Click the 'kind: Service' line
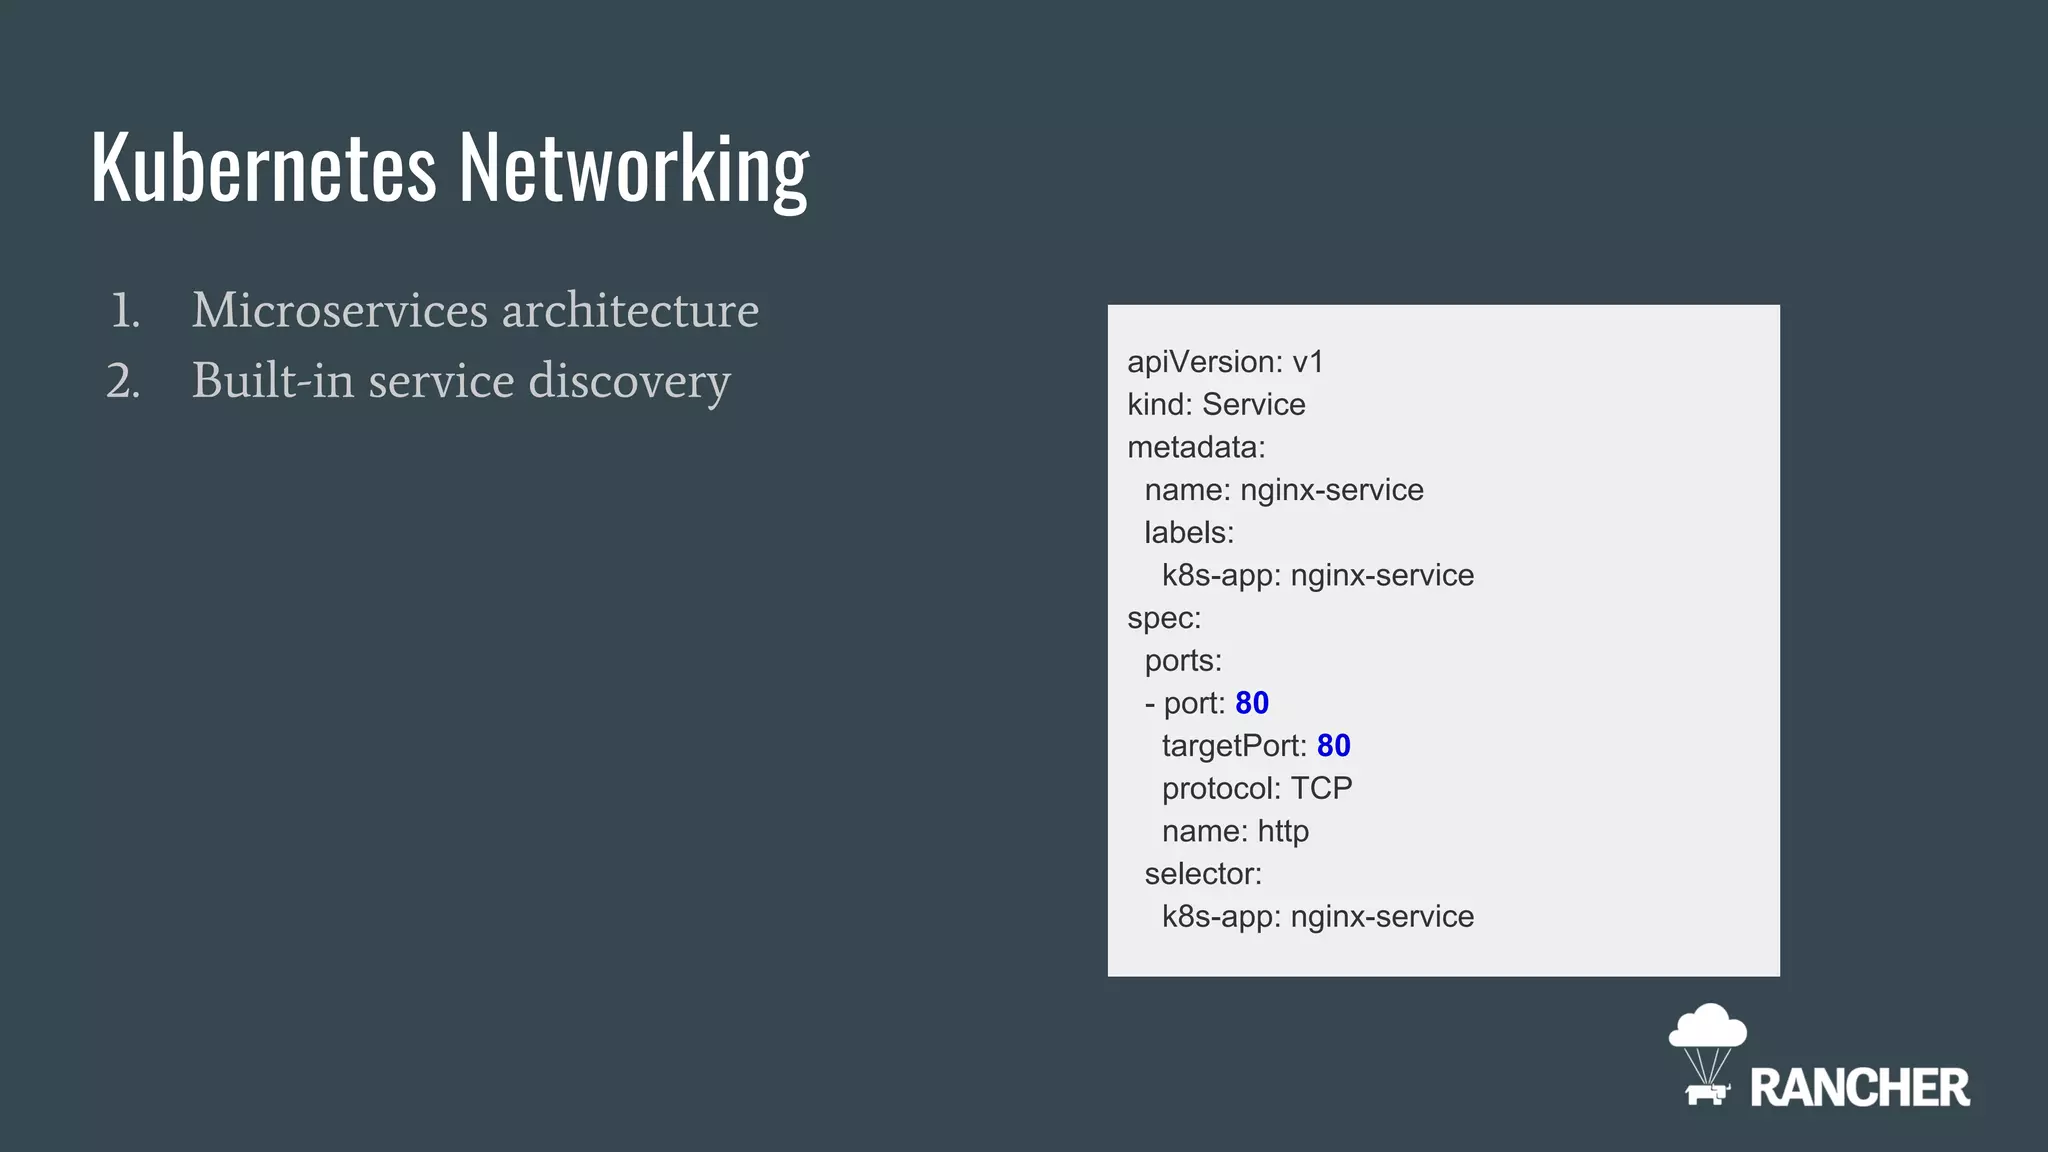The image size is (2048, 1152). pyautogui.click(x=1216, y=404)
